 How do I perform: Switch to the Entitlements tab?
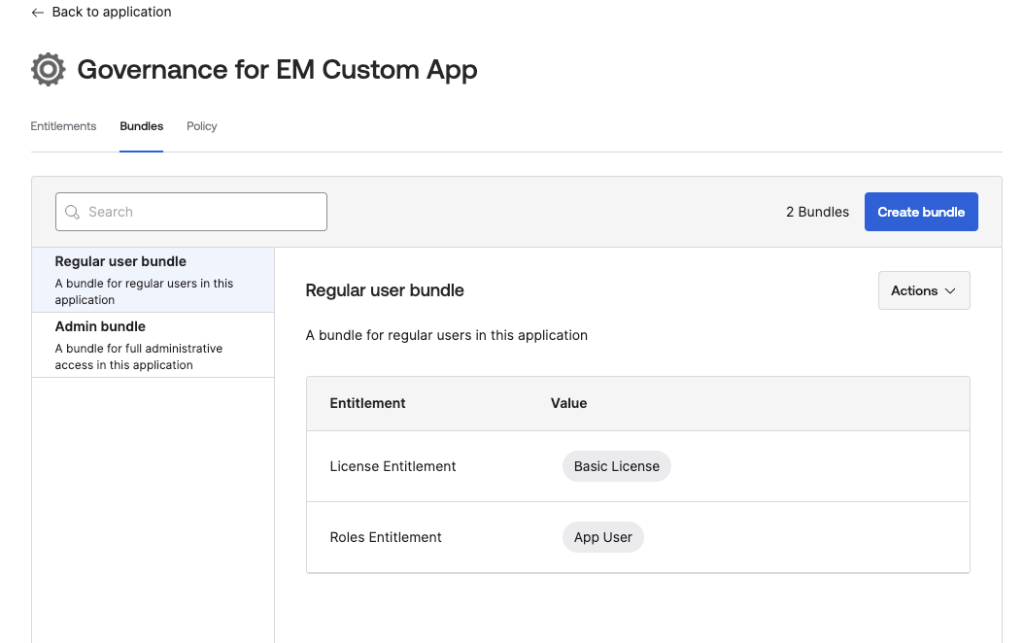63,126
